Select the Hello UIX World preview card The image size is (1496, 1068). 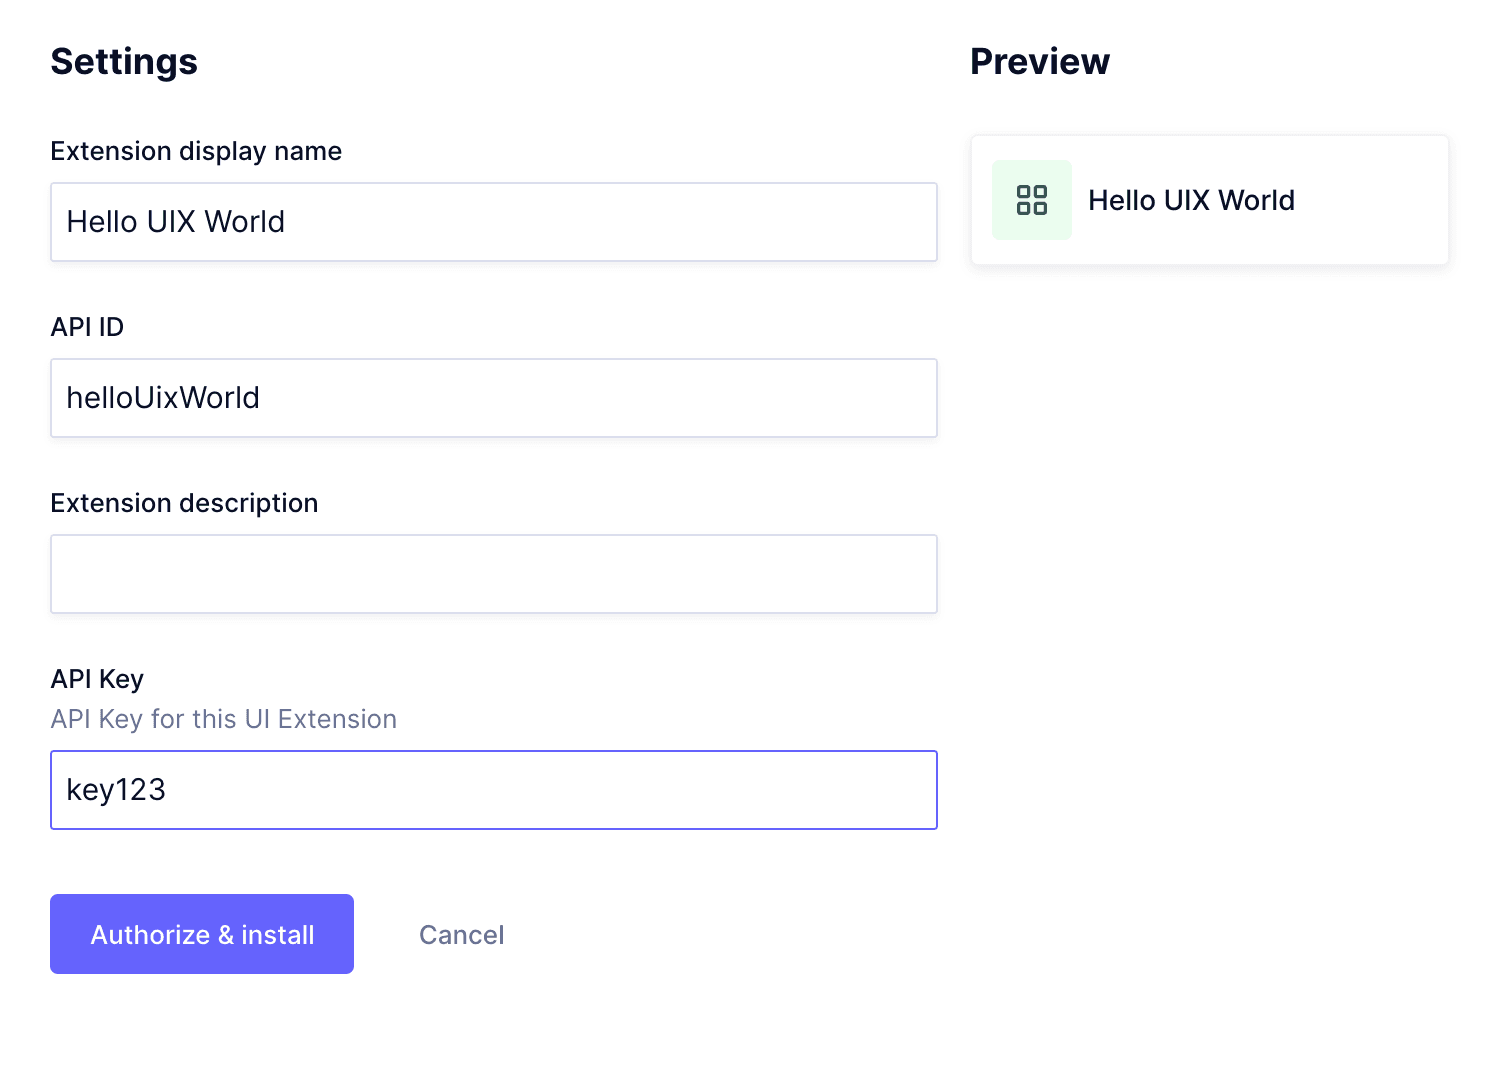tap(1209, 199)
